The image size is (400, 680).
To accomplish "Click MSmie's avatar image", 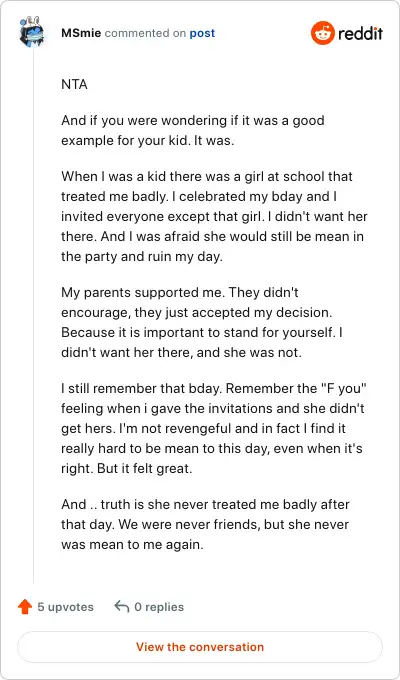I will [x=32, y=32].
